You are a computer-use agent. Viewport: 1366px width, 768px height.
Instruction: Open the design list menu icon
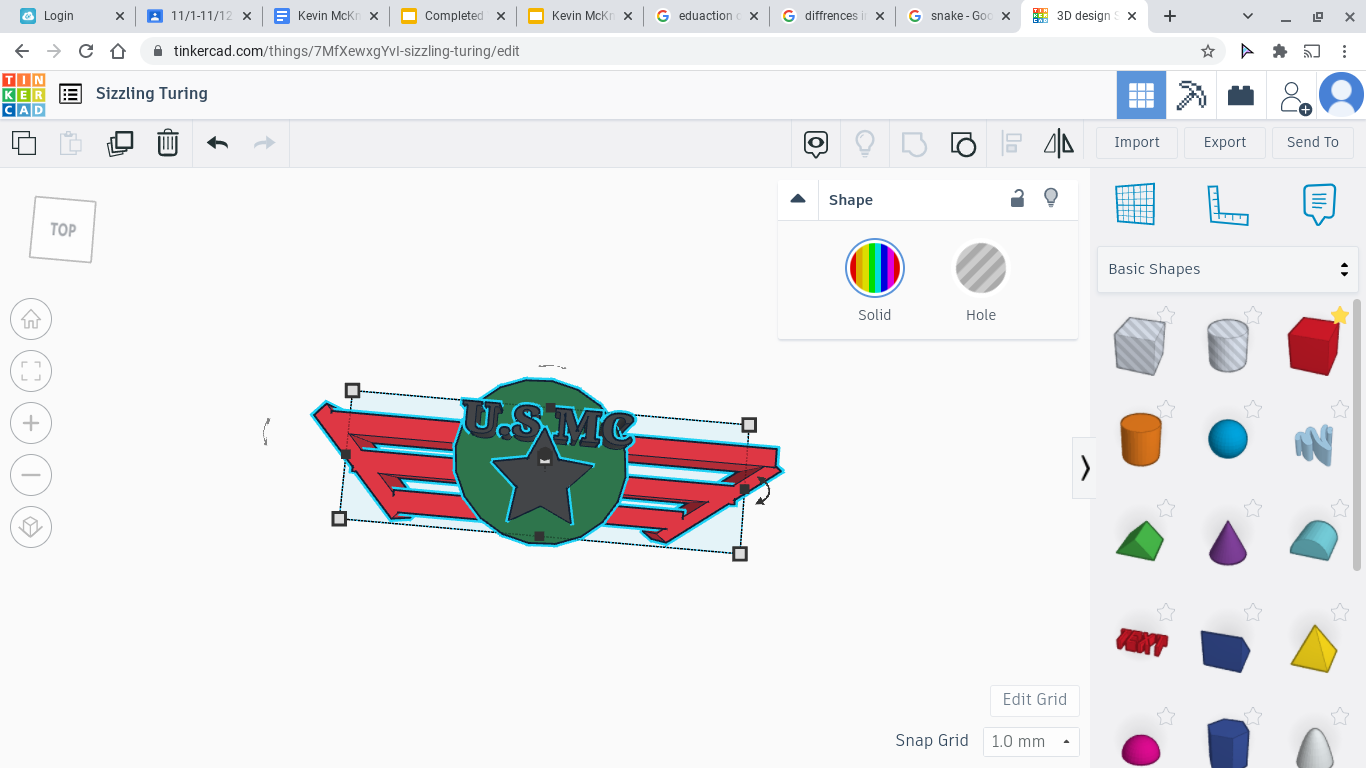tap(70, 94)
